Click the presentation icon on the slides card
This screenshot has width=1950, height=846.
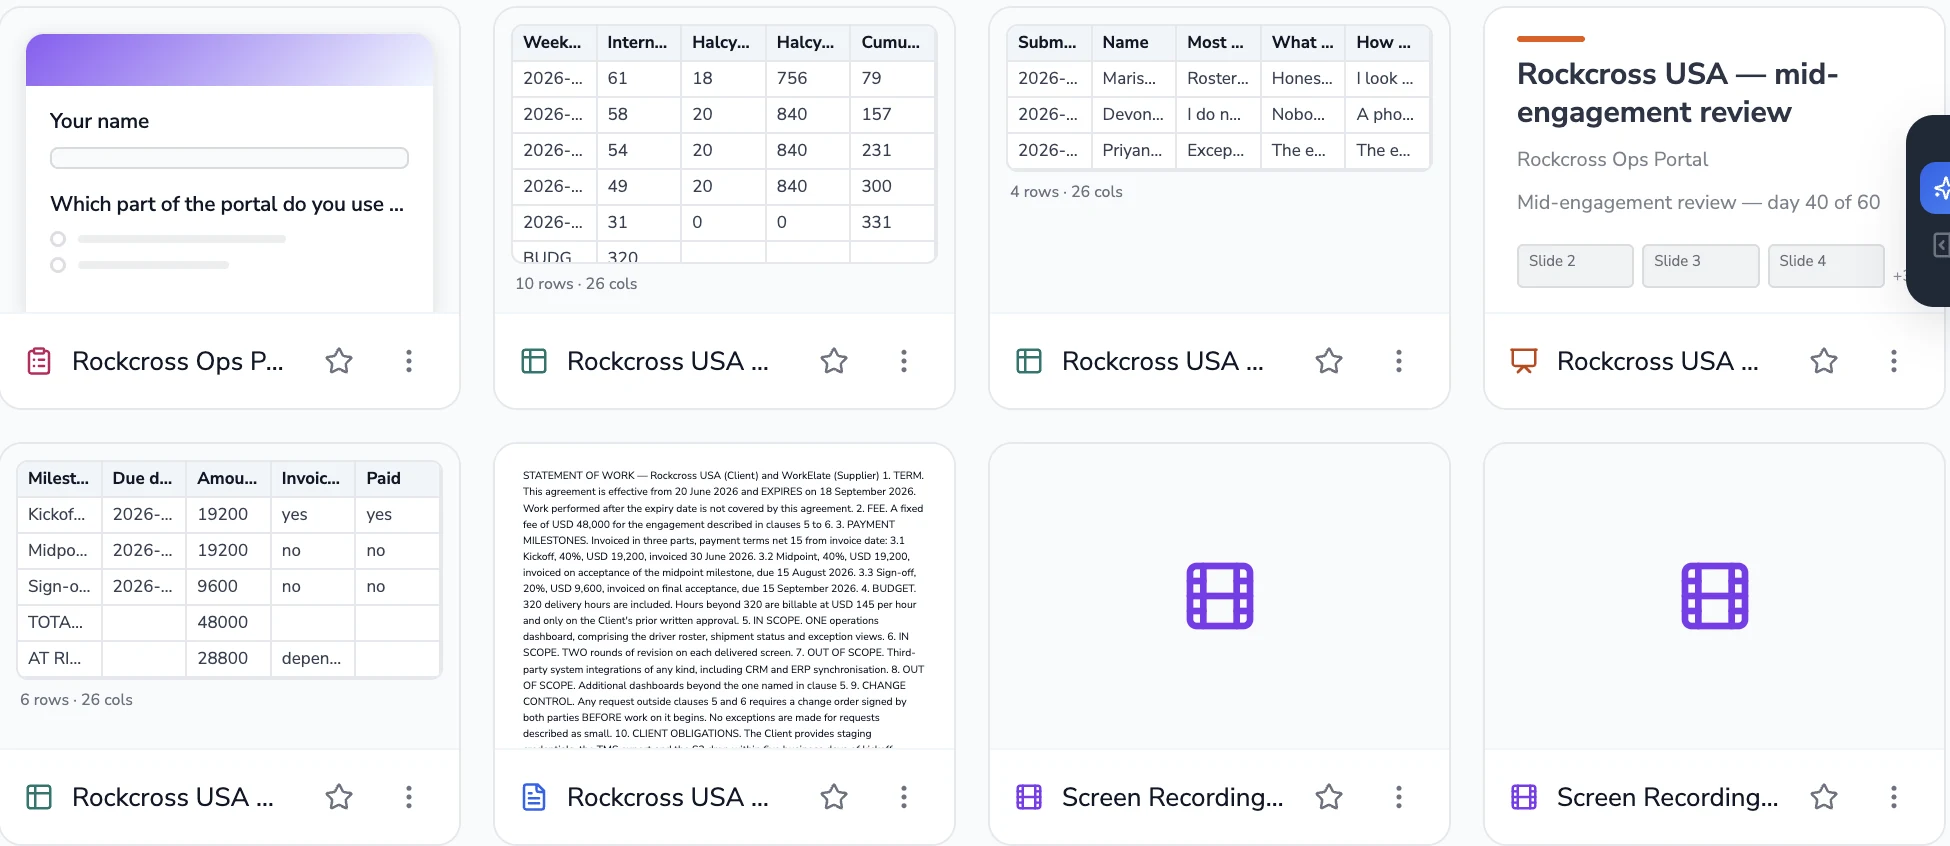(x=1524, y=361)
